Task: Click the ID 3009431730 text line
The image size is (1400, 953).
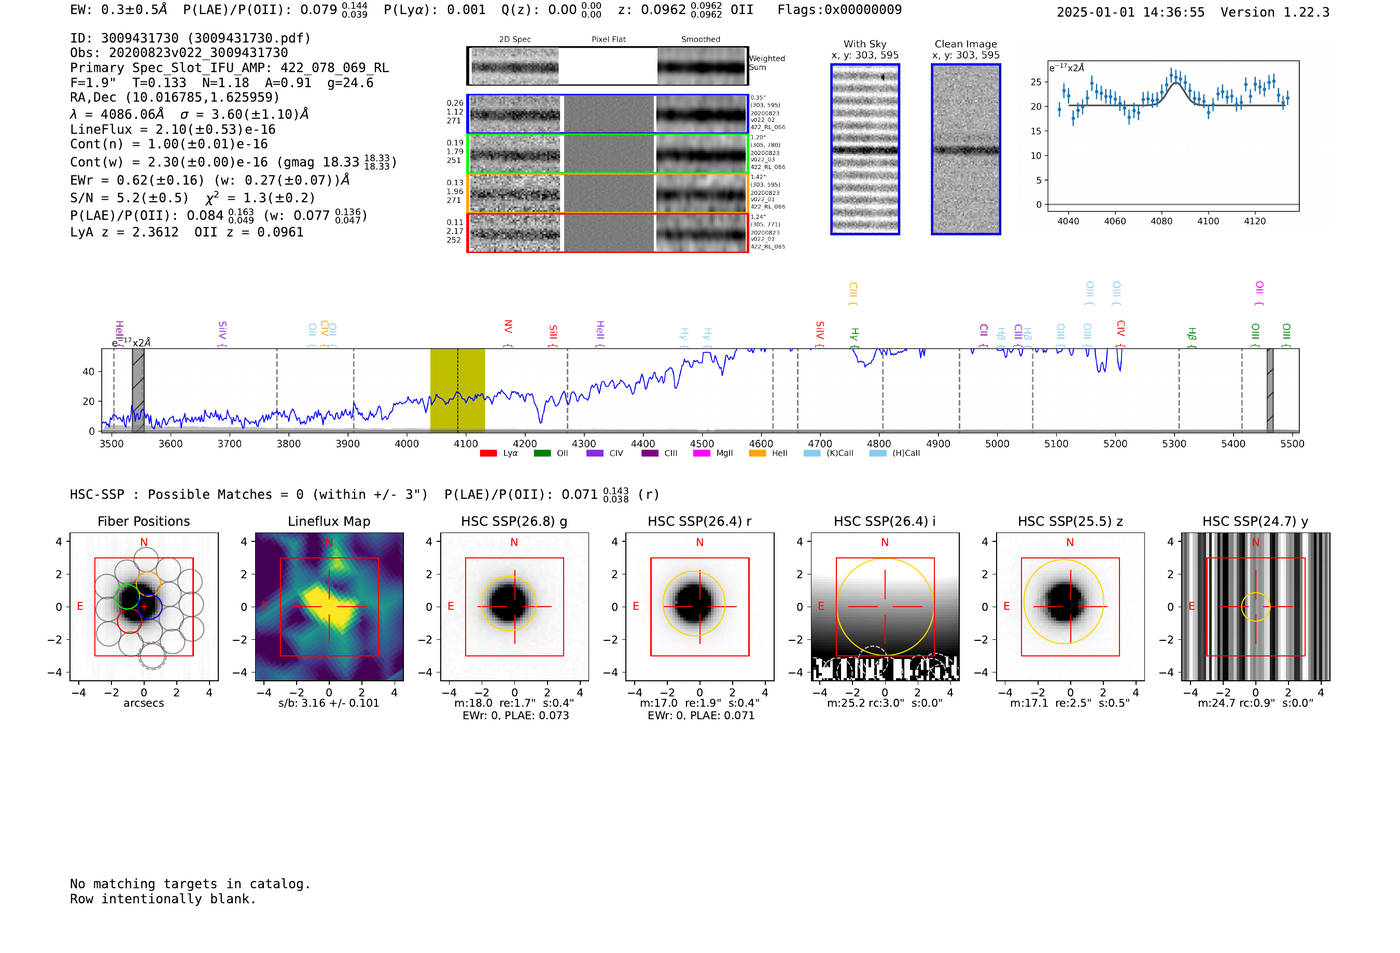Action: pyautogui.click(x=190, y=38)
